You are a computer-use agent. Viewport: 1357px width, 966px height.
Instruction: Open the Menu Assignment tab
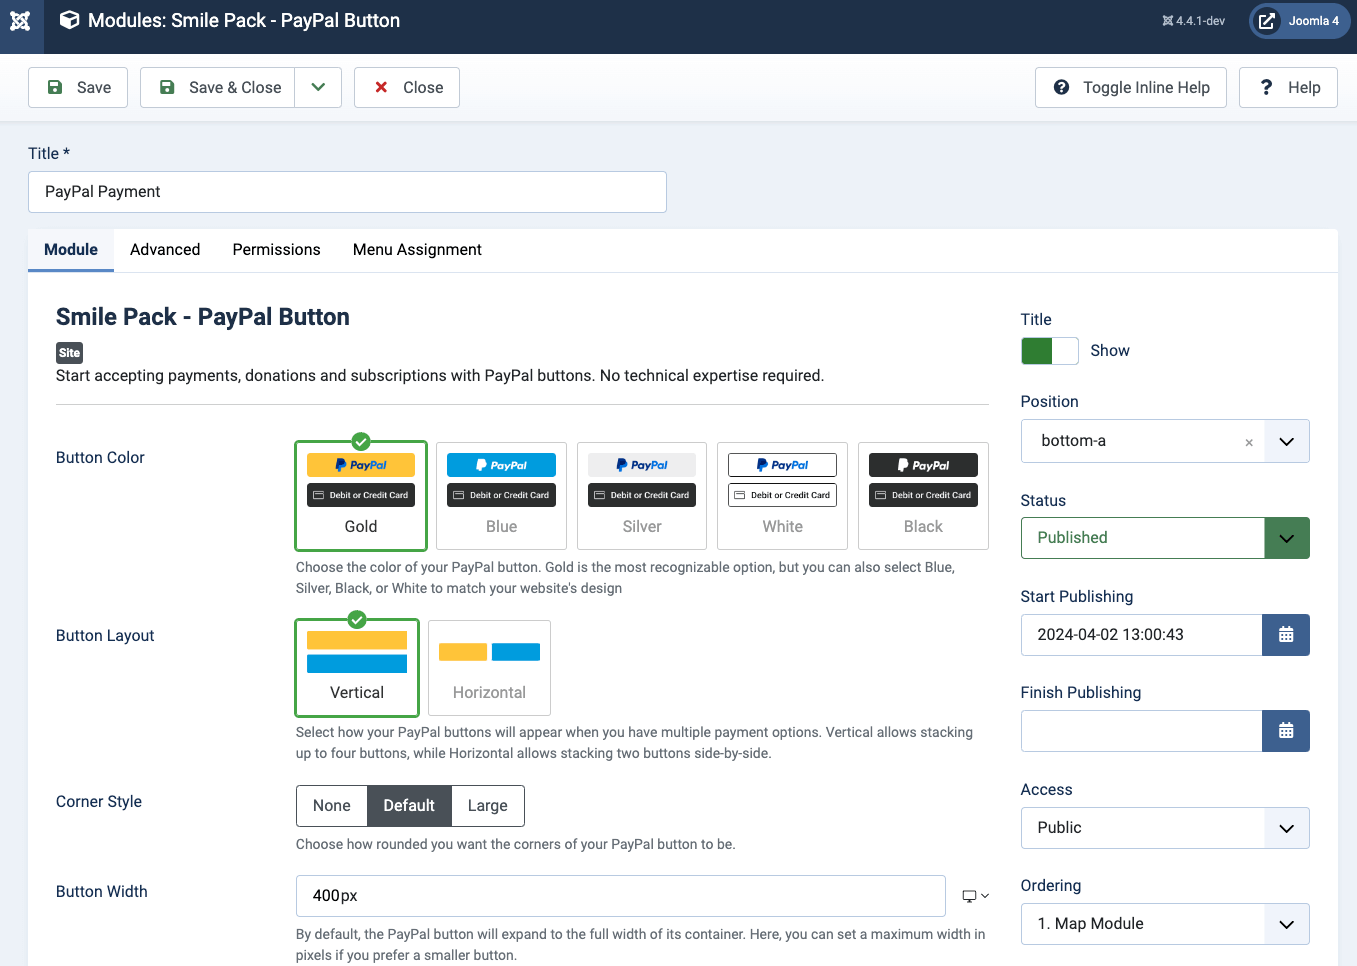click(x=417, y=250)
